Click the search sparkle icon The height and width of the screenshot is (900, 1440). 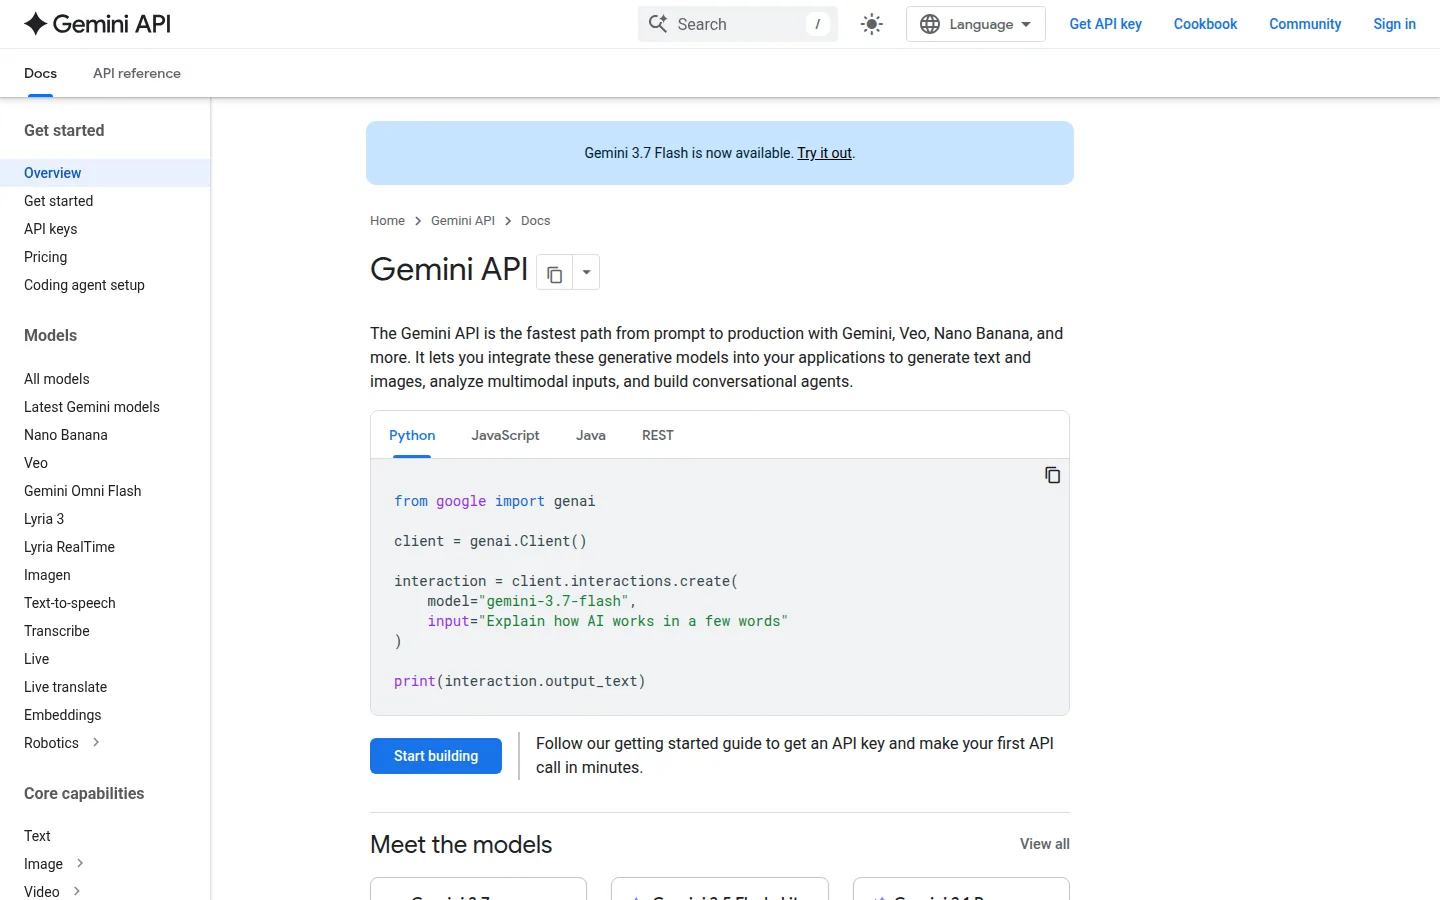[658, 24]
